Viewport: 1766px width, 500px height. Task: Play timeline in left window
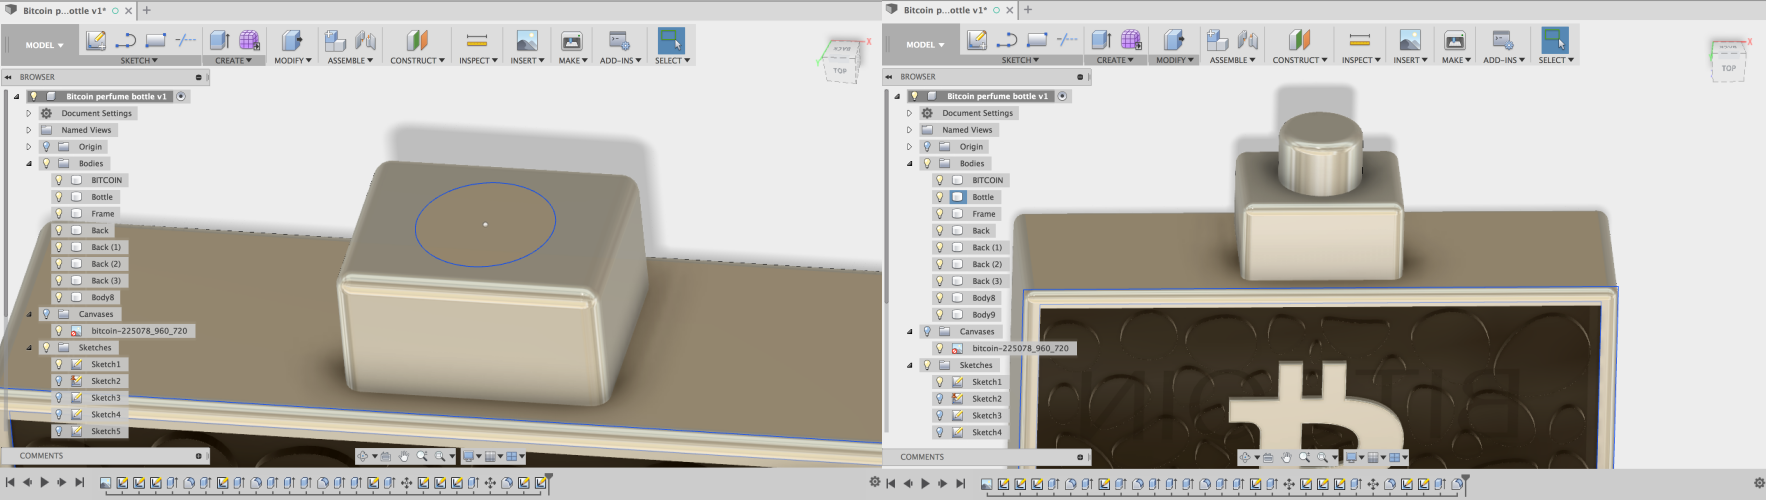click(x=44, y=482)
